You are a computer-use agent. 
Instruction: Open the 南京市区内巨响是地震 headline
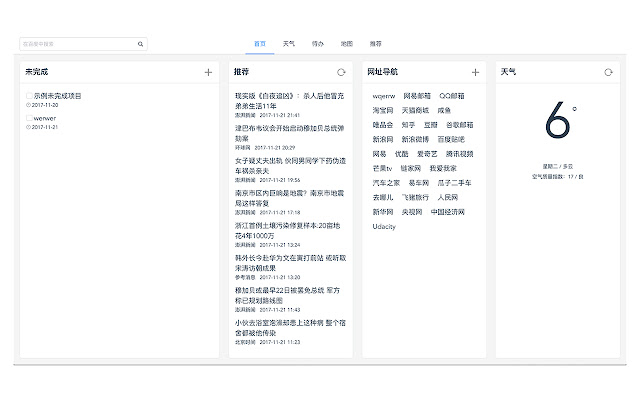pyautogui.click(x=289, y=198)
